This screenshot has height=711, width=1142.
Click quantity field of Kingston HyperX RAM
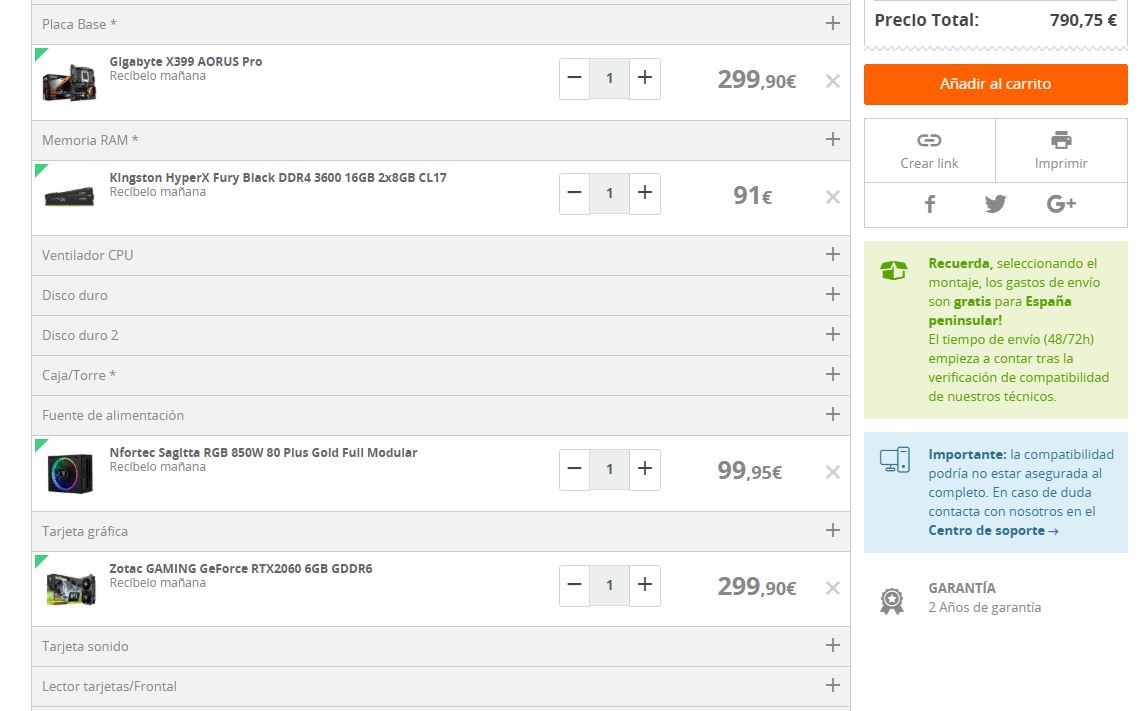(610, 193)
